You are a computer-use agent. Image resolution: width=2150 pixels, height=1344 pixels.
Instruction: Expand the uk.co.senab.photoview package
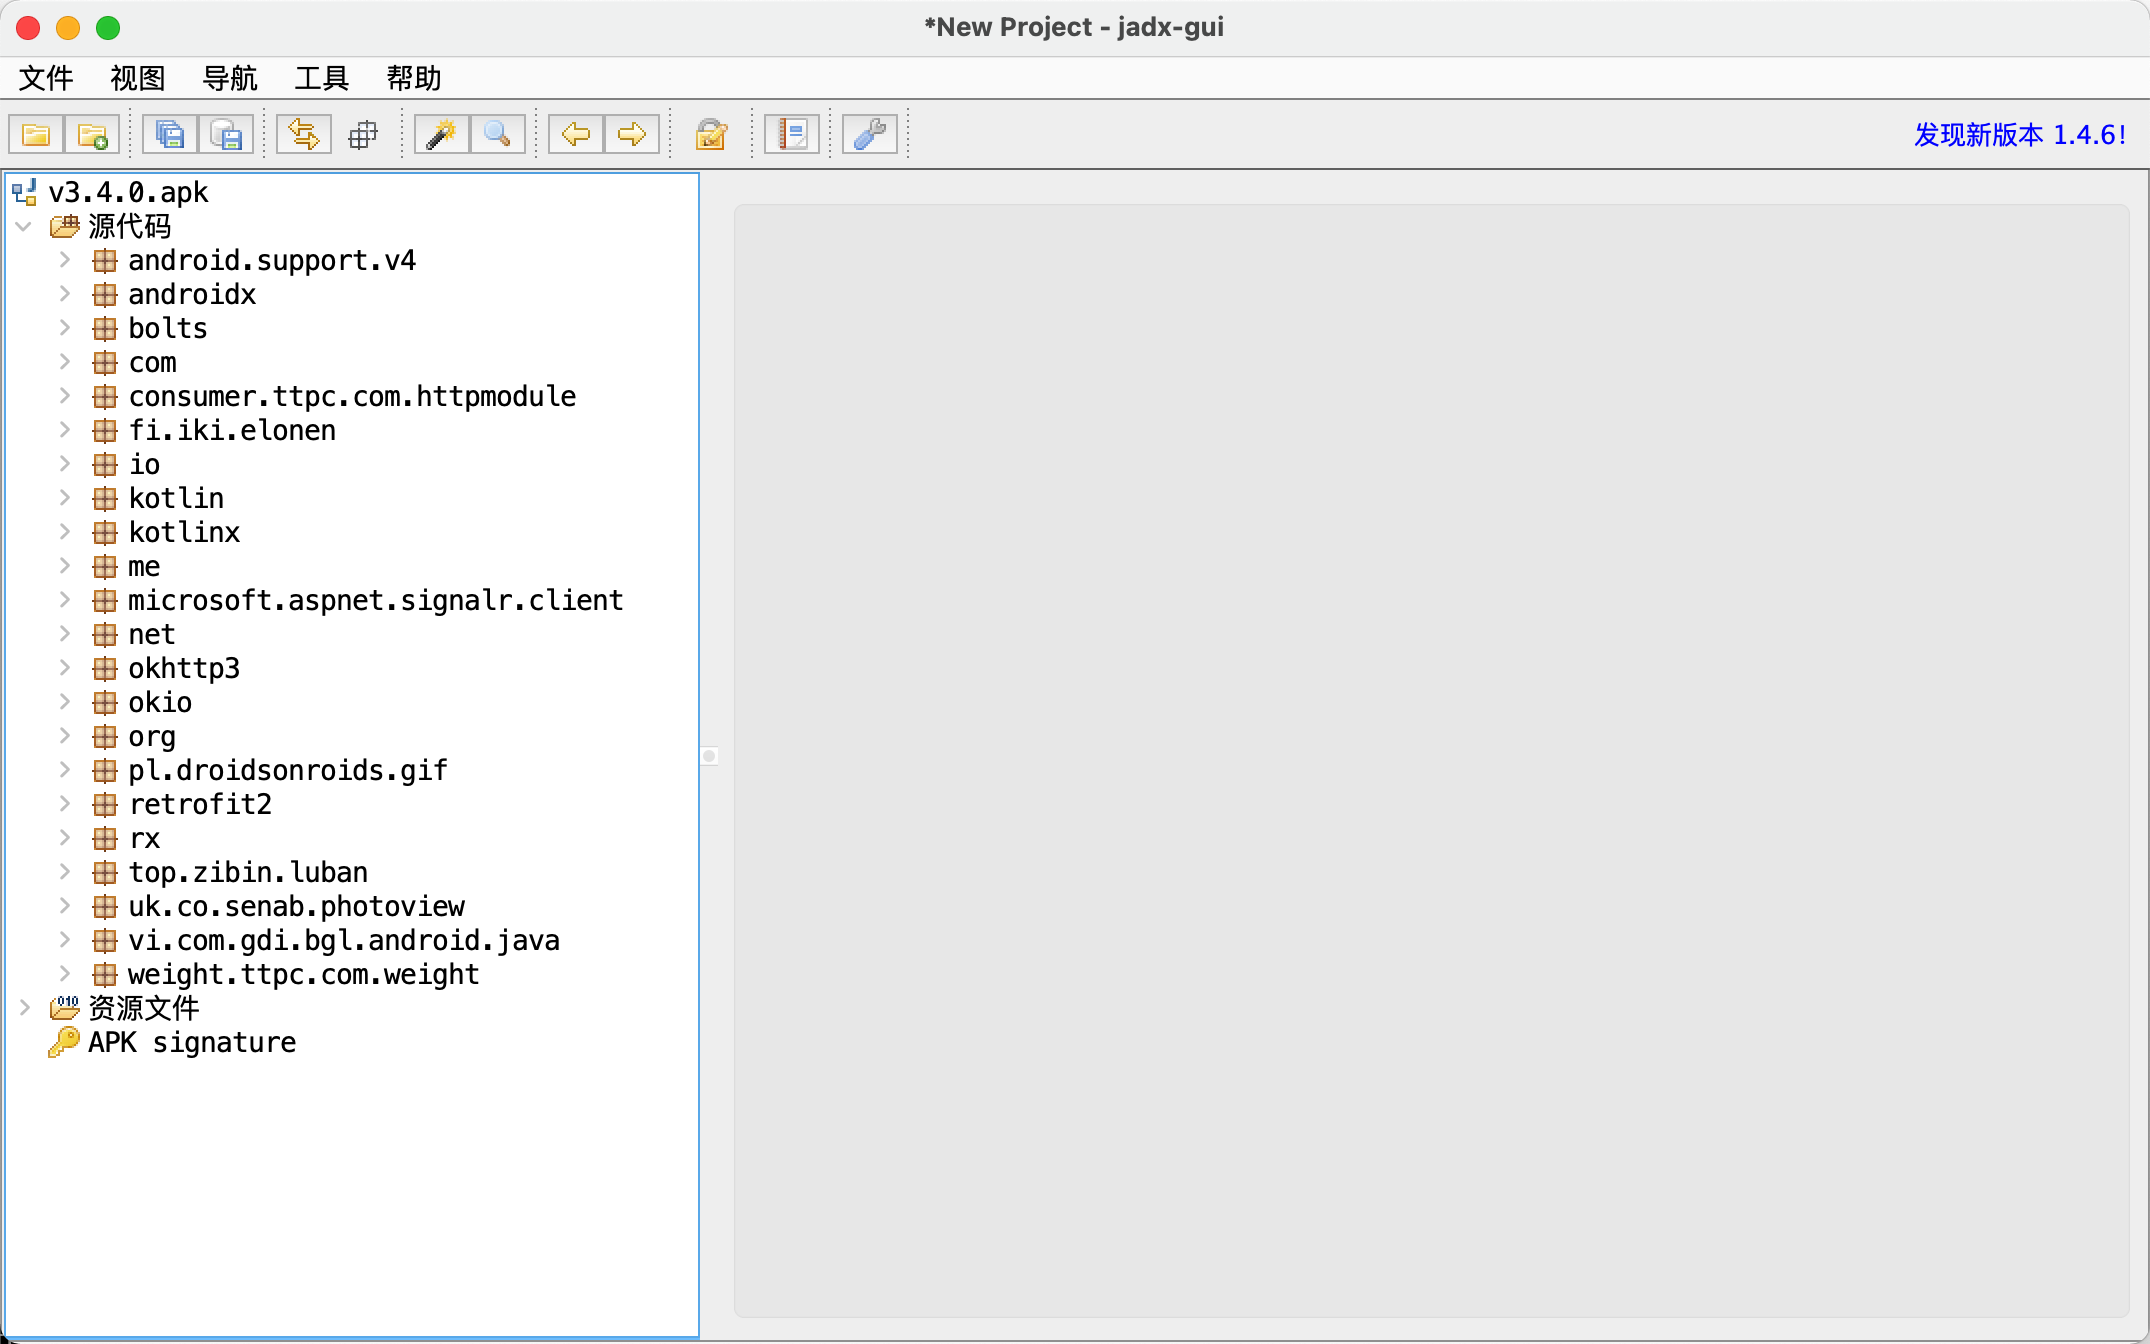click(64, 907)
